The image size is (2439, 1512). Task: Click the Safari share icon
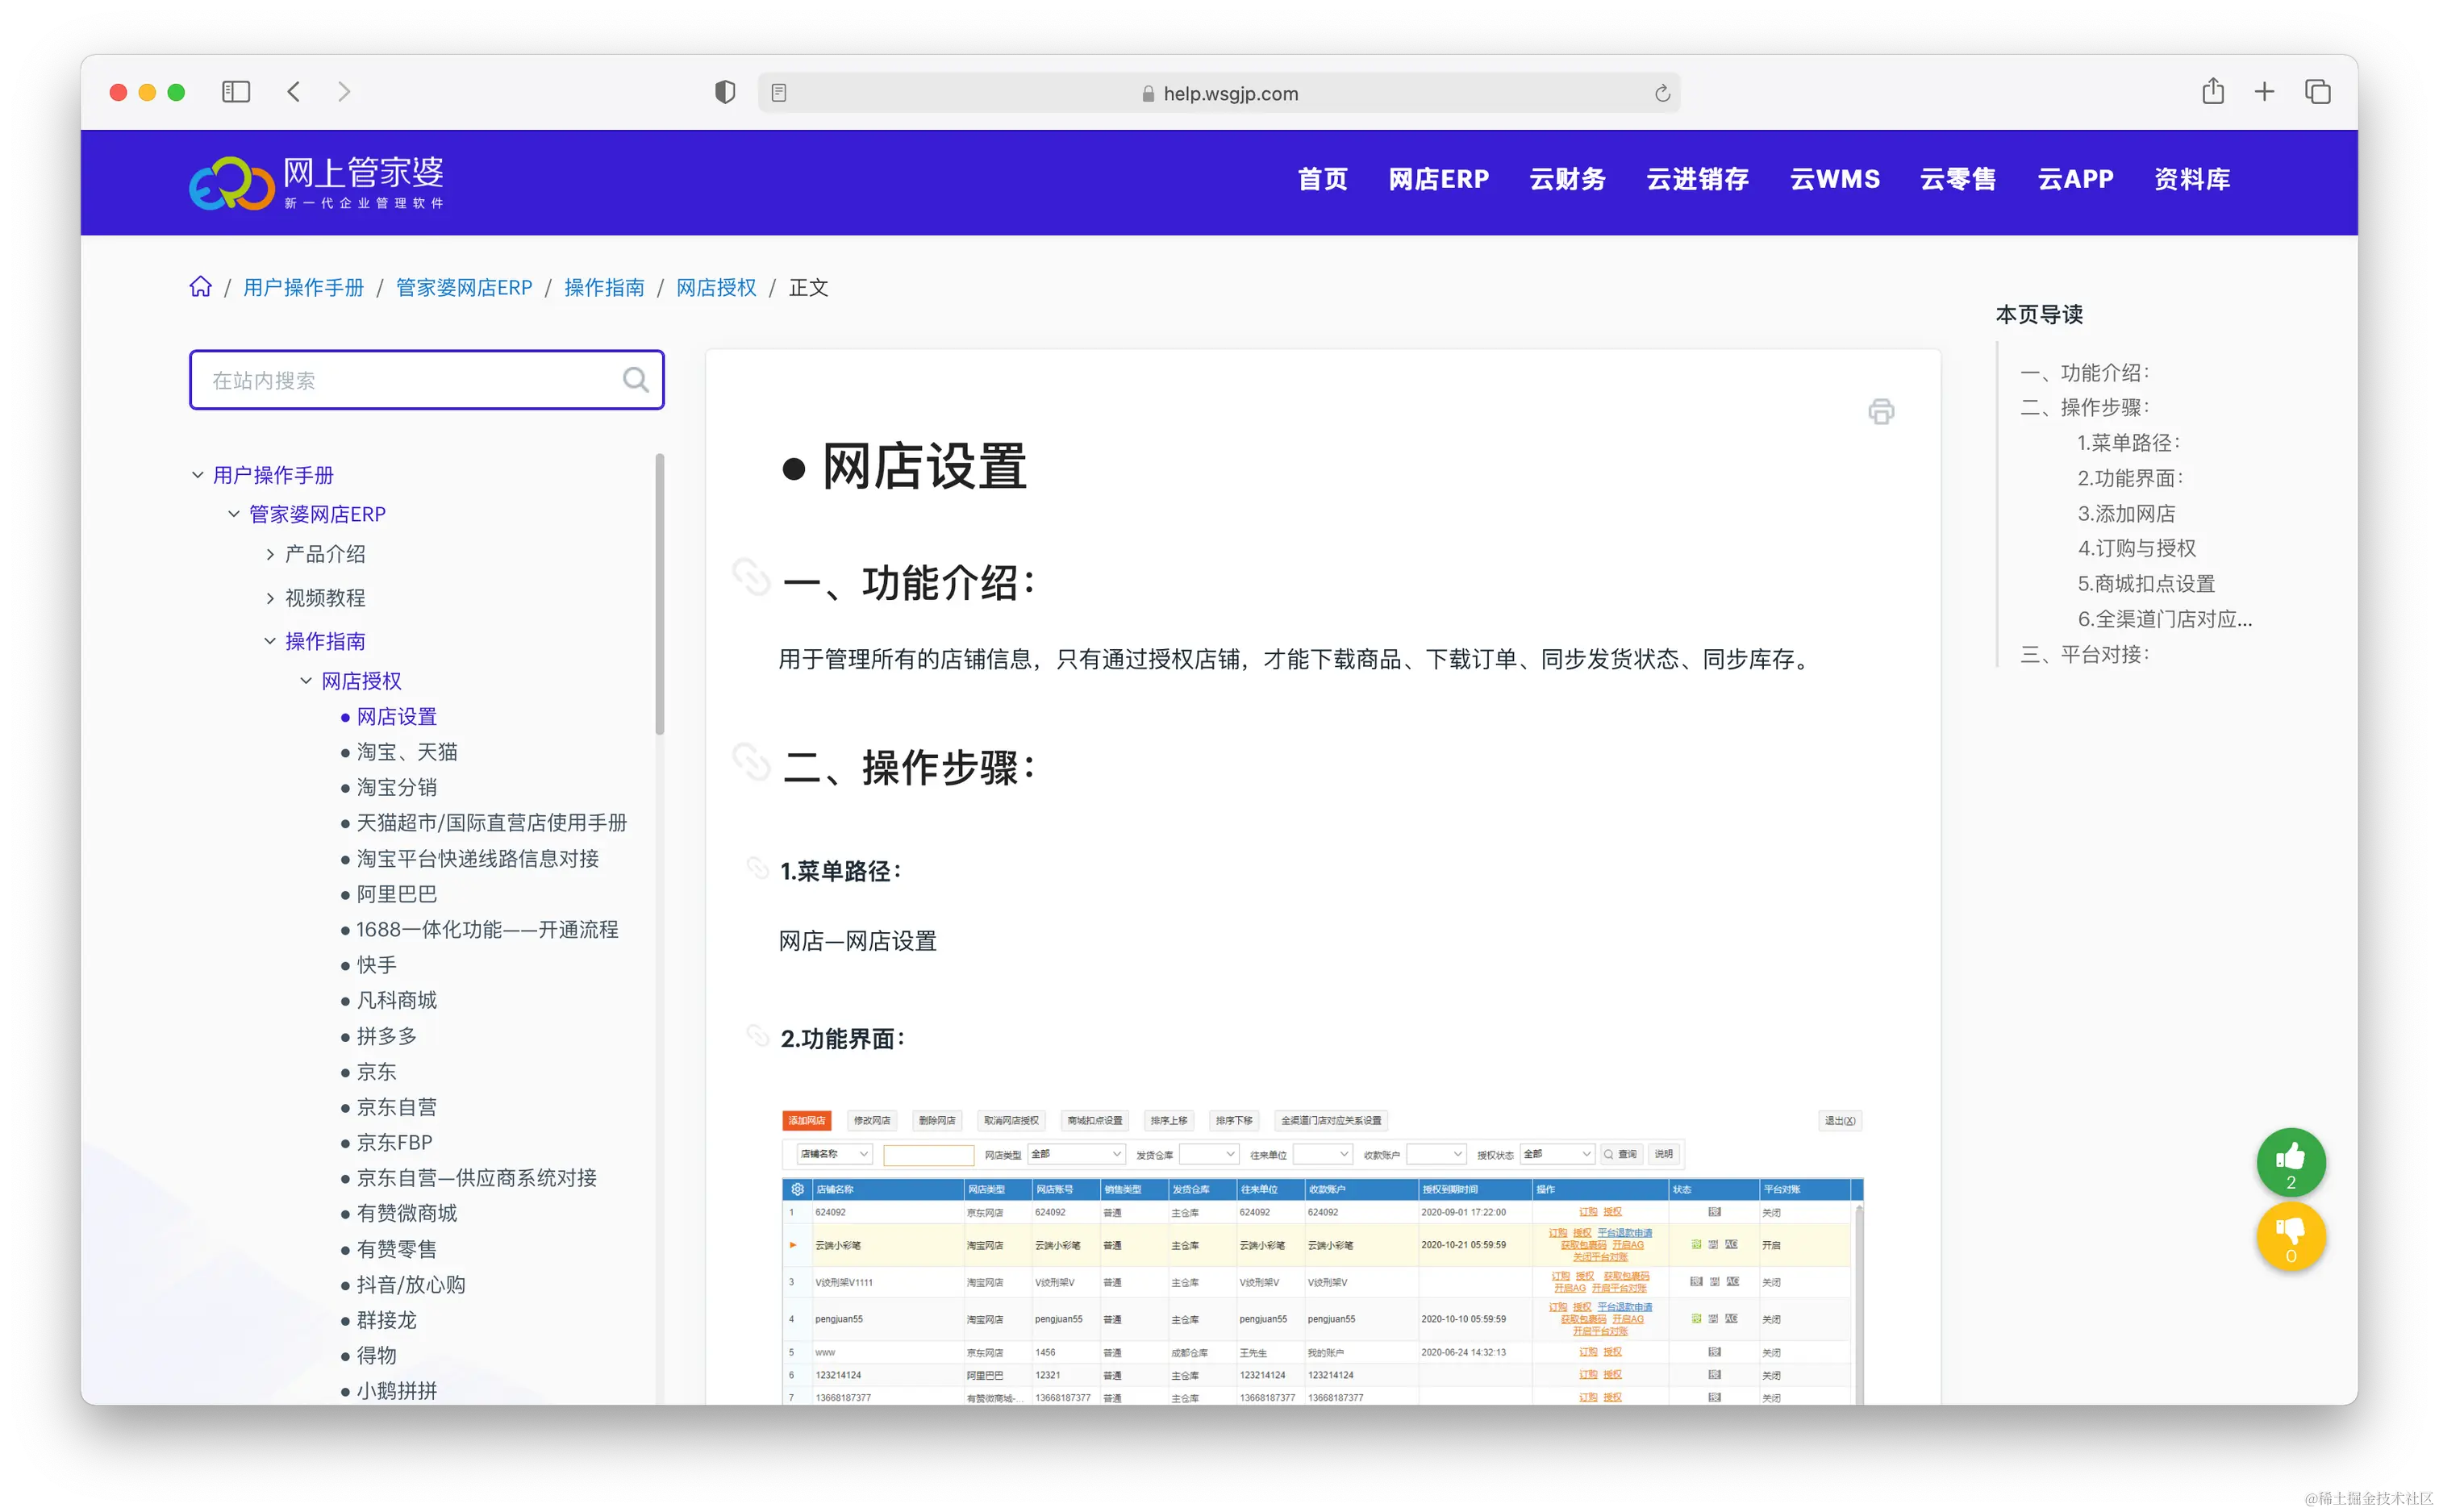2212,92
